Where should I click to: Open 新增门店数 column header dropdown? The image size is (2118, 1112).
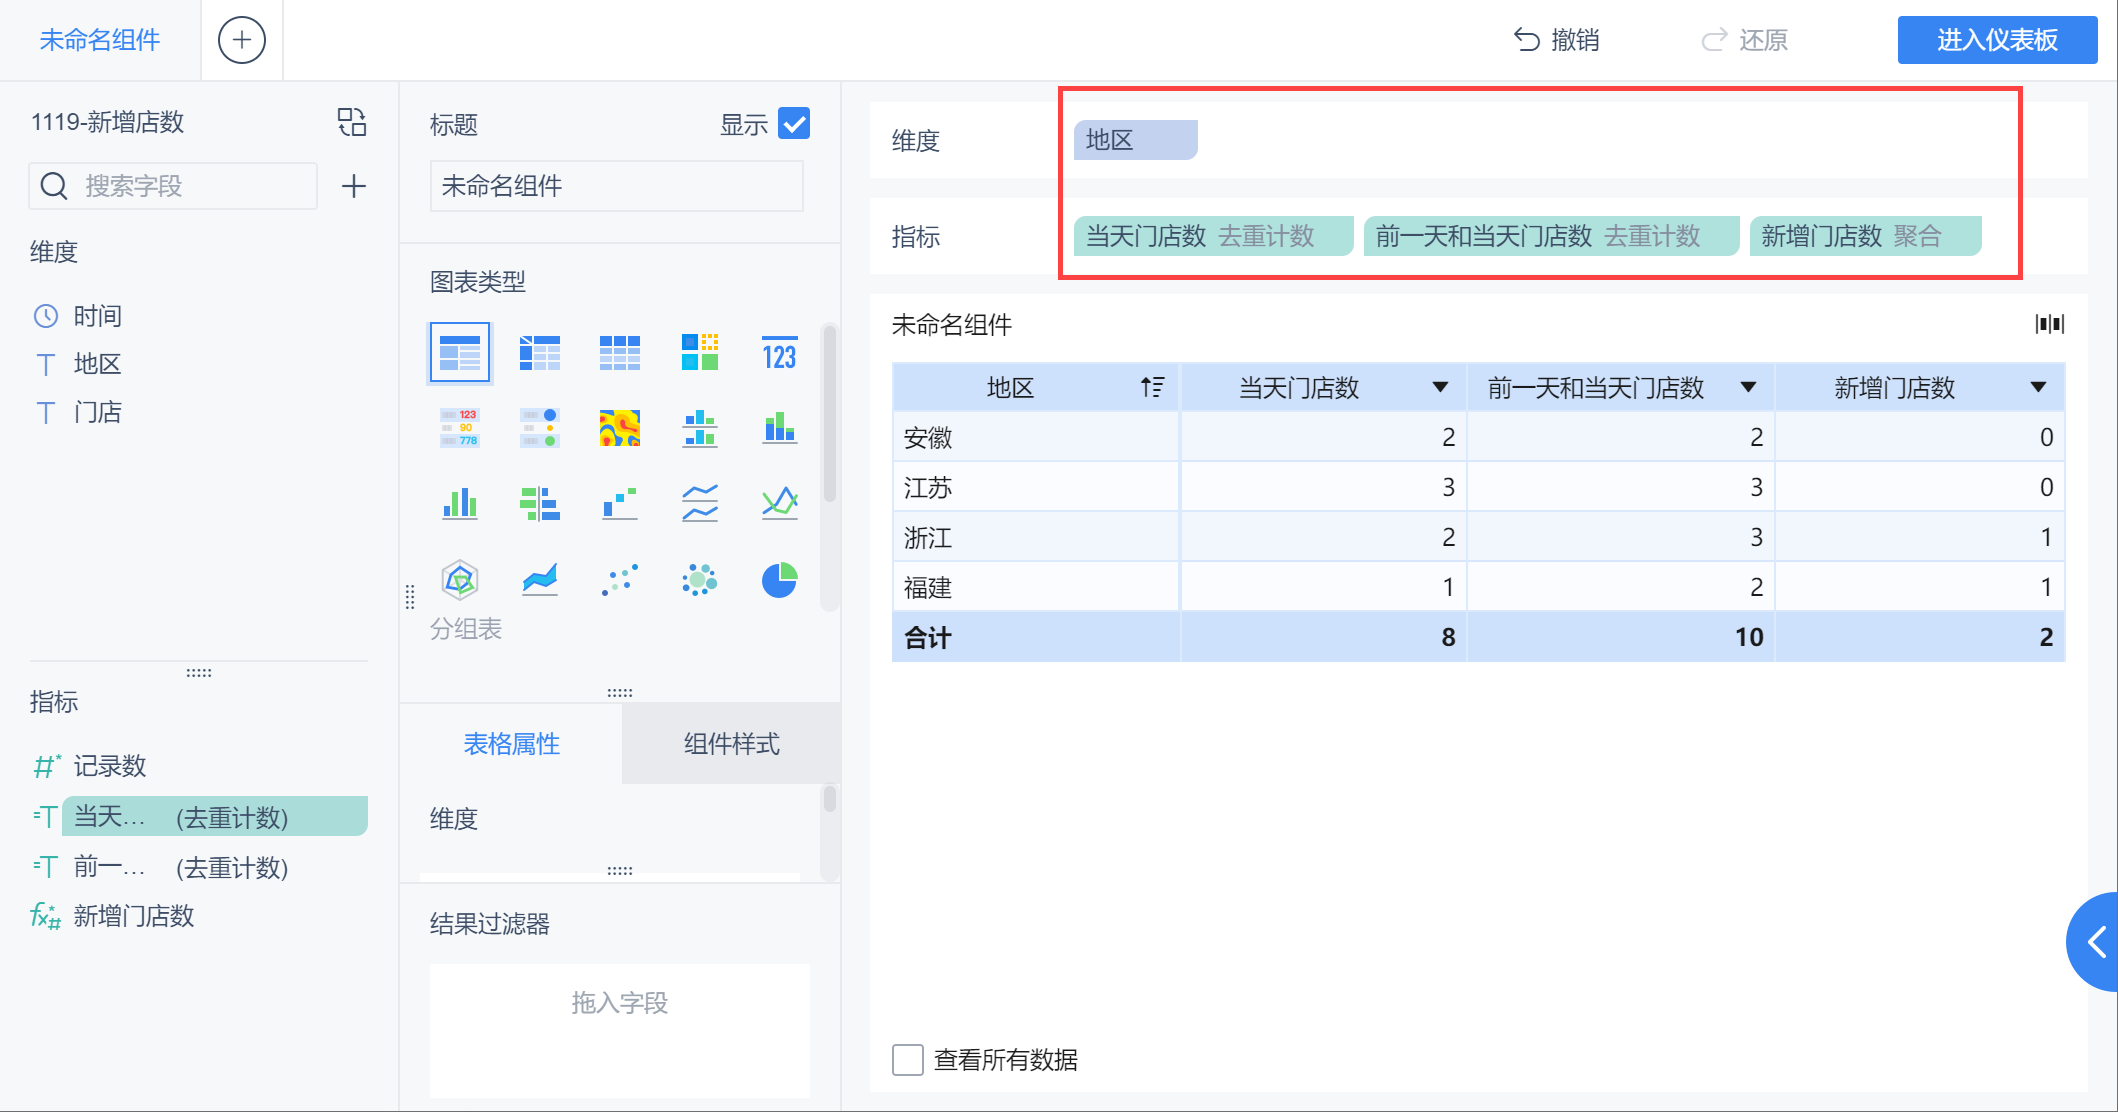[x=2038, y=388]
